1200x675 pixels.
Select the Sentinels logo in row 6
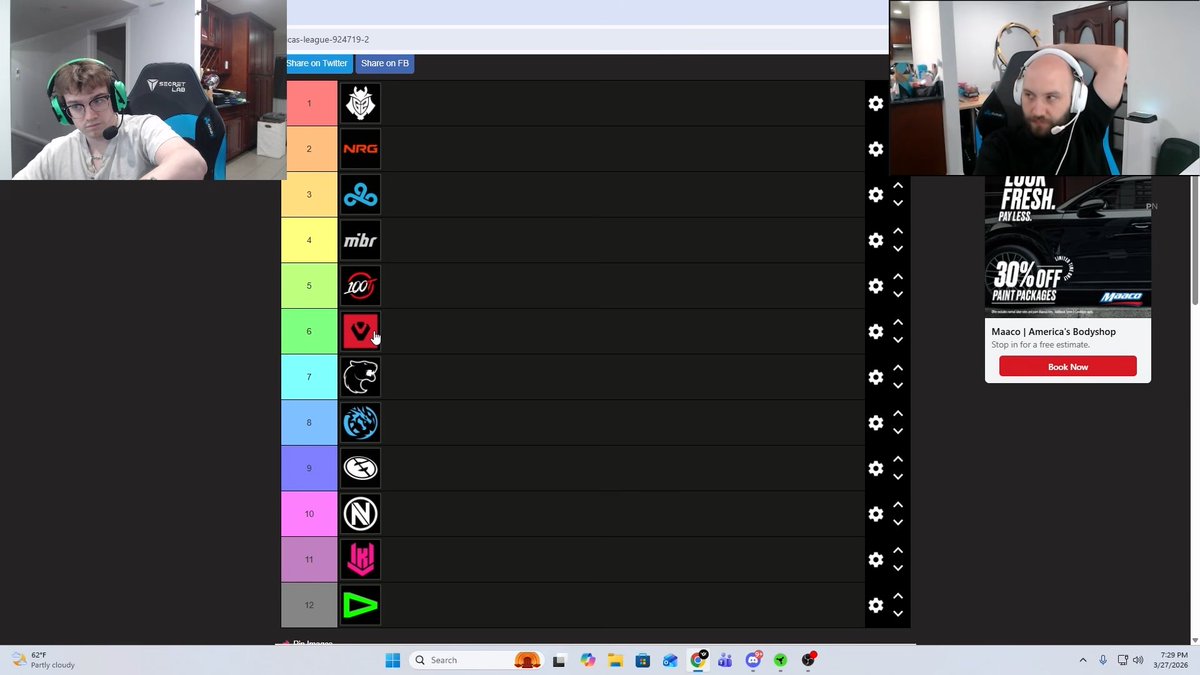click(360, 331)
